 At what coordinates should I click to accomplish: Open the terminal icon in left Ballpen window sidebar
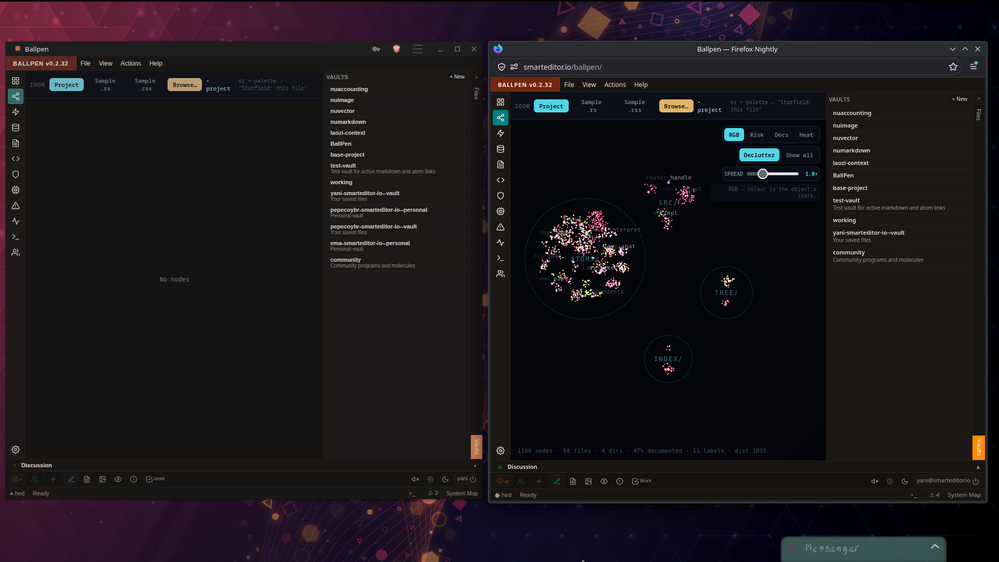point(15,237)
